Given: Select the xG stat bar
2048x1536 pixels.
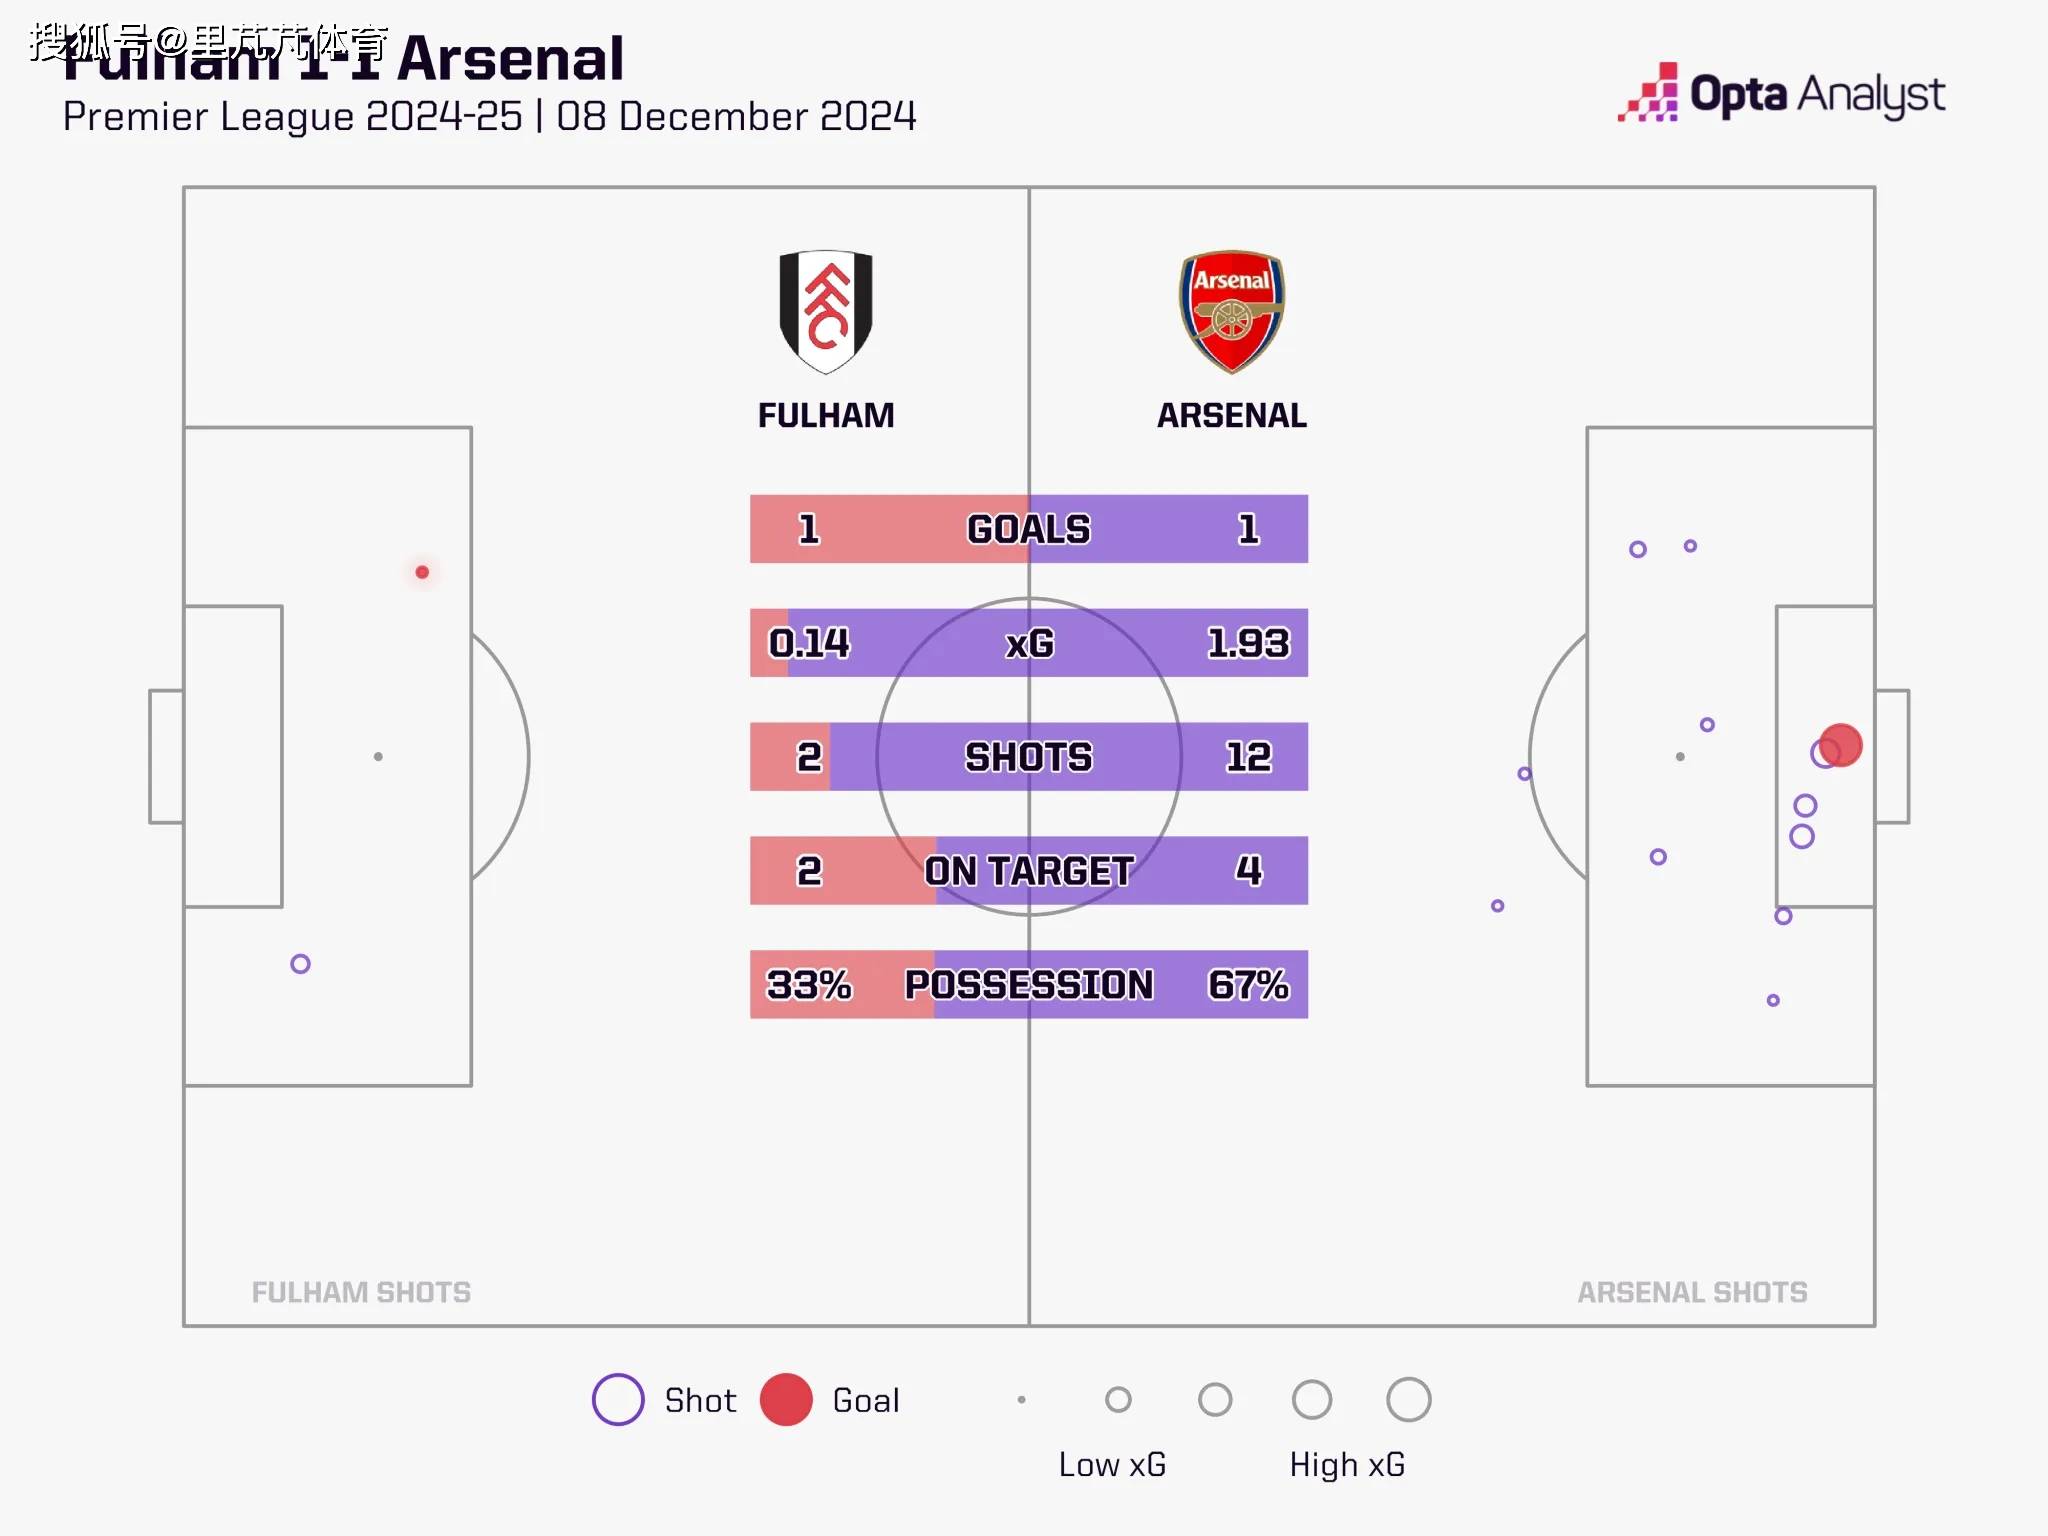Looking at the screenshot, I should (1028, 643).
